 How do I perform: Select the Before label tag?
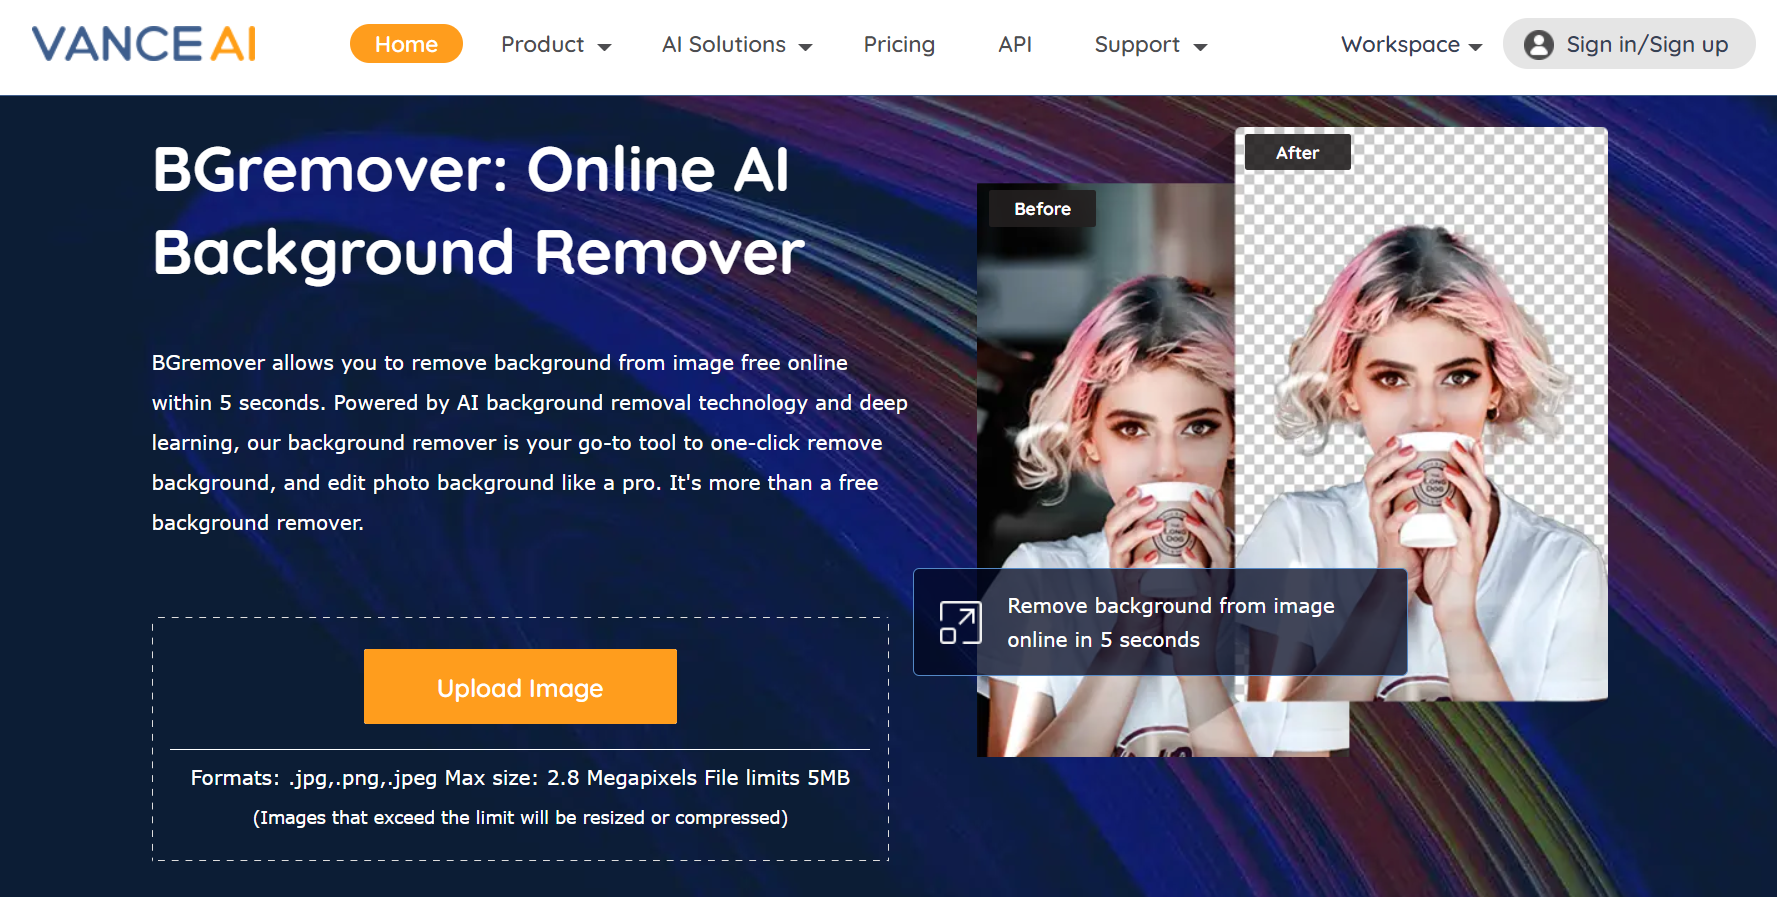(1042, 209)
